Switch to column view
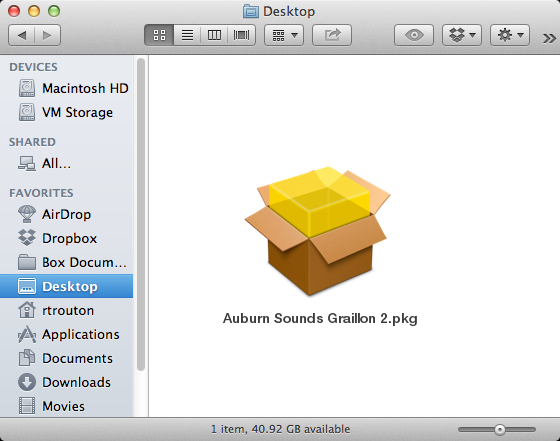 coord(214,35)
